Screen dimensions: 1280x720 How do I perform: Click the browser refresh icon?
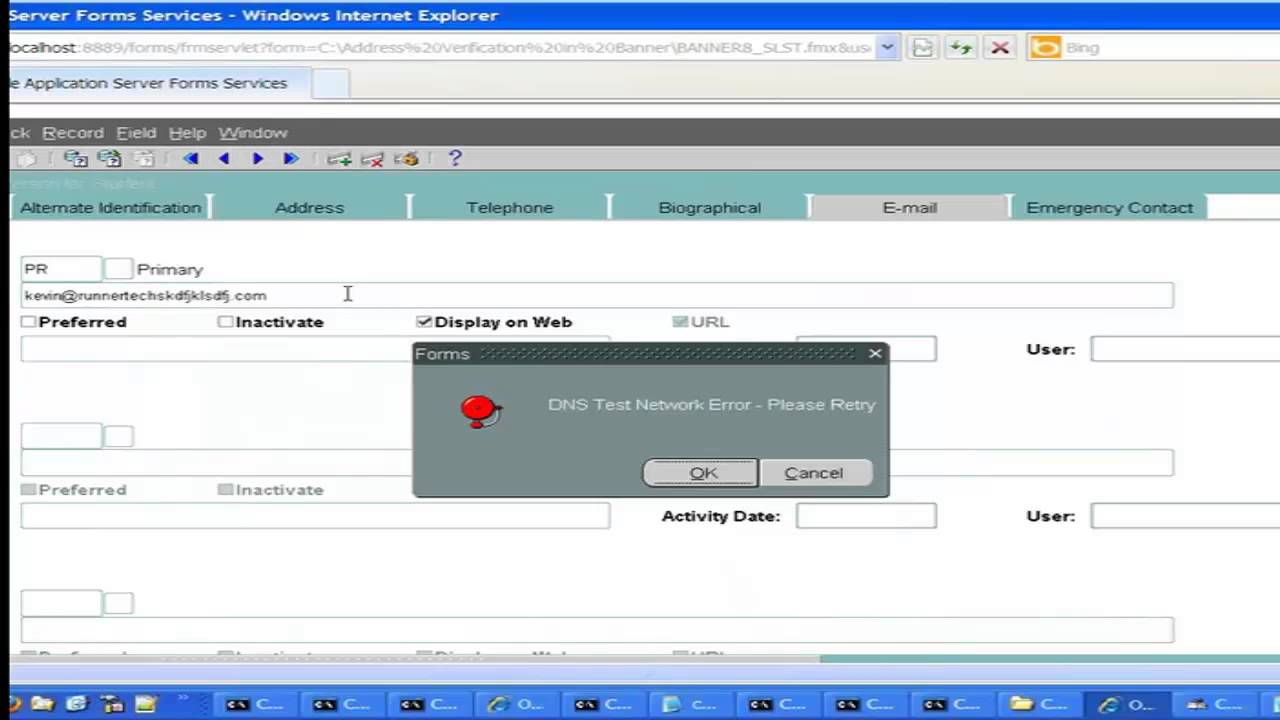[x=961, y=47]
